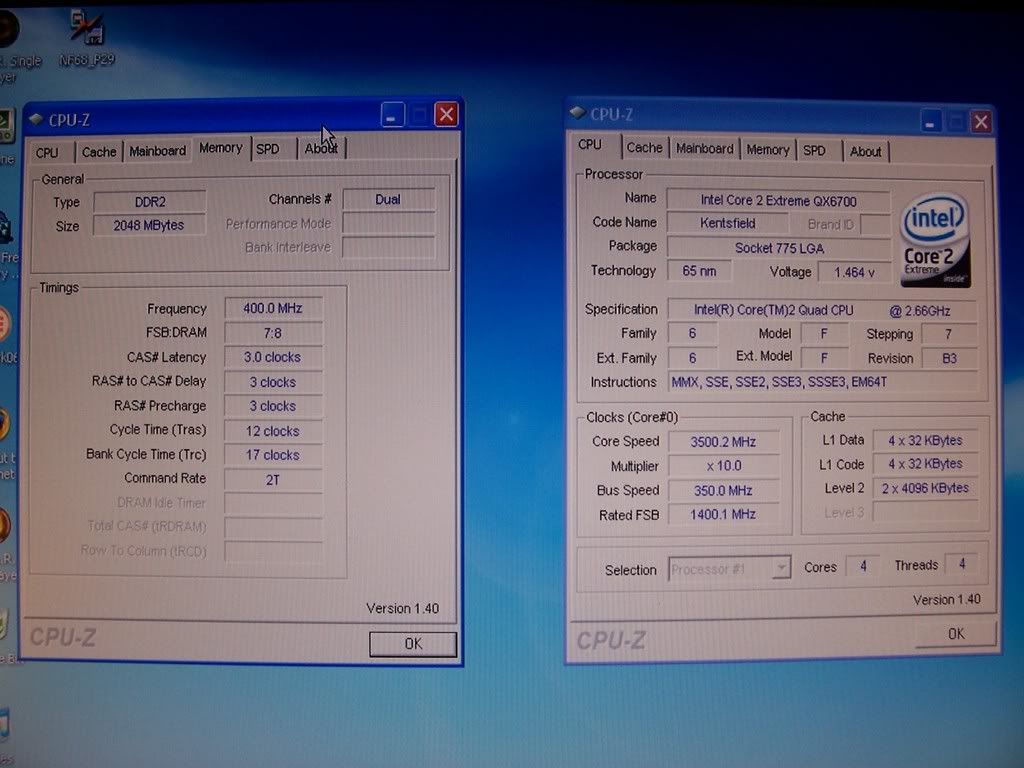Viewport: 1024px width, 768px height.
Task: Select the Memory tab in the processor window
Action: (x=768, y=150)
